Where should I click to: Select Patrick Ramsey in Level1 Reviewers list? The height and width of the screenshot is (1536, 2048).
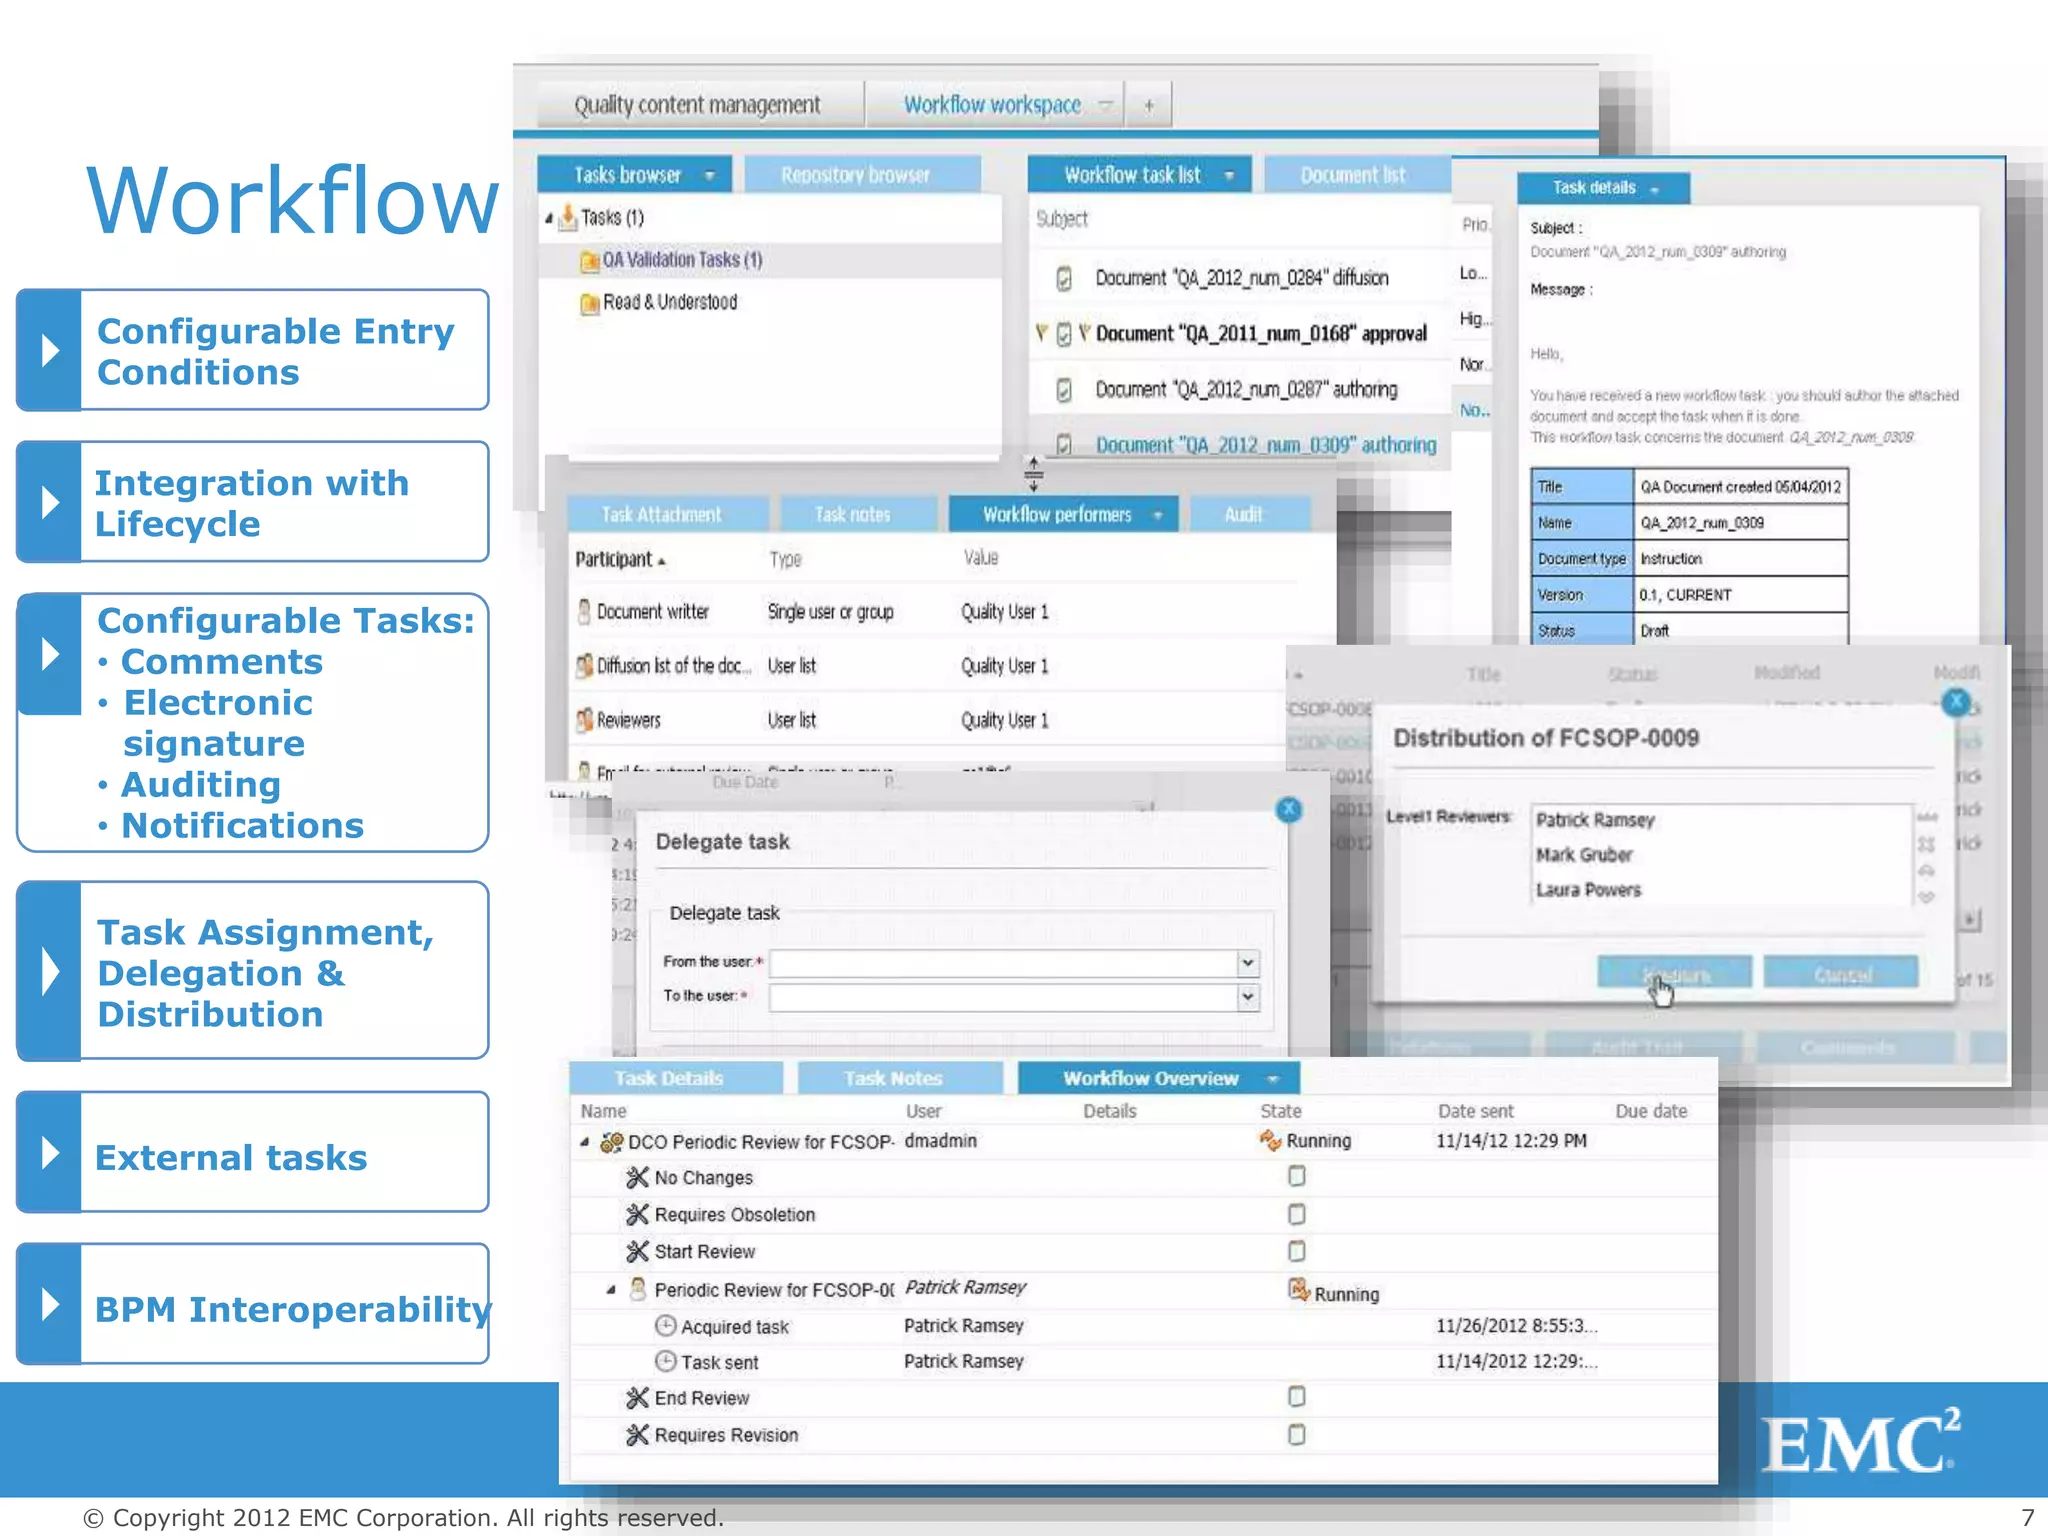point(1595,820)
